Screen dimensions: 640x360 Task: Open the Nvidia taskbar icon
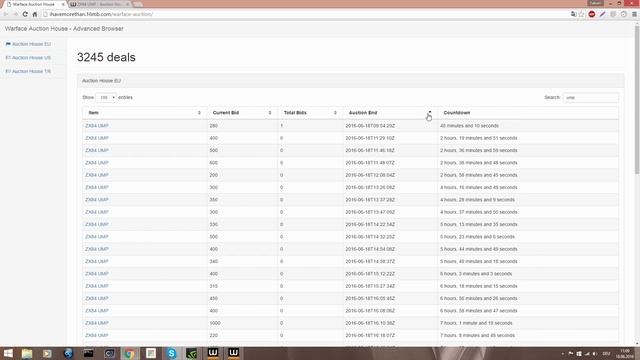pyautogui.click(x=192, y=353)
